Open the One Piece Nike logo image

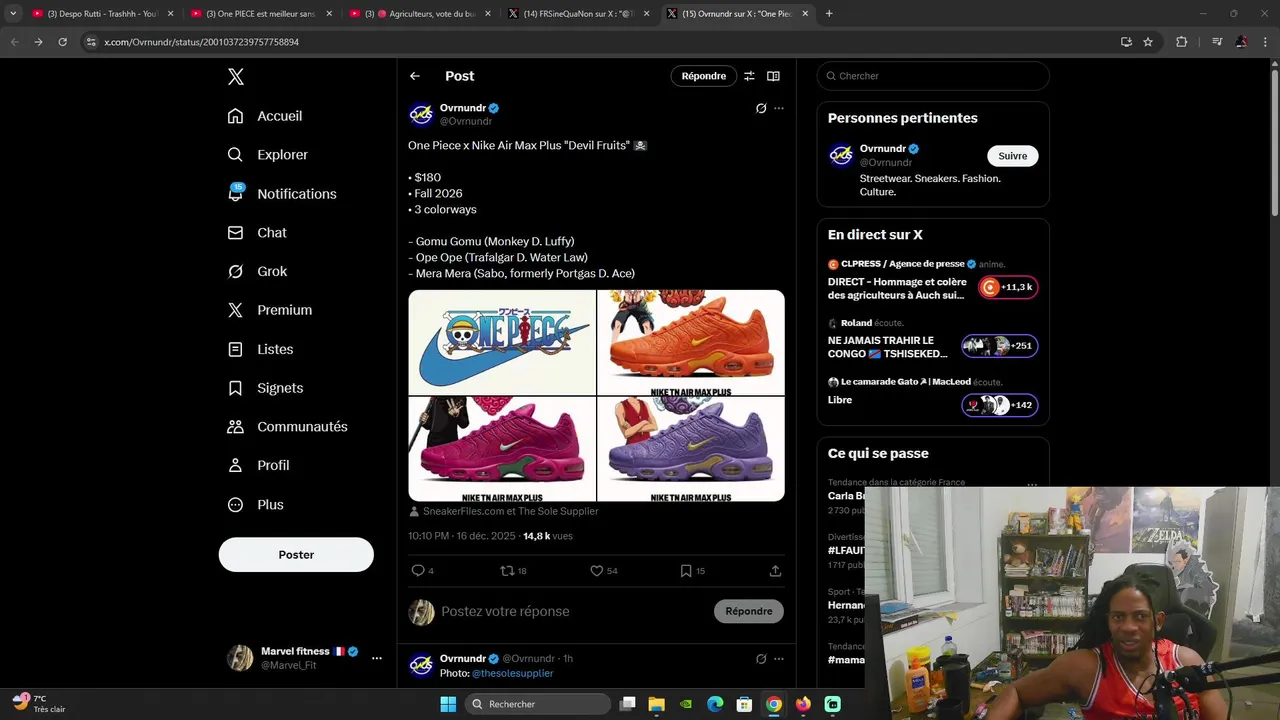click(502, 342)
